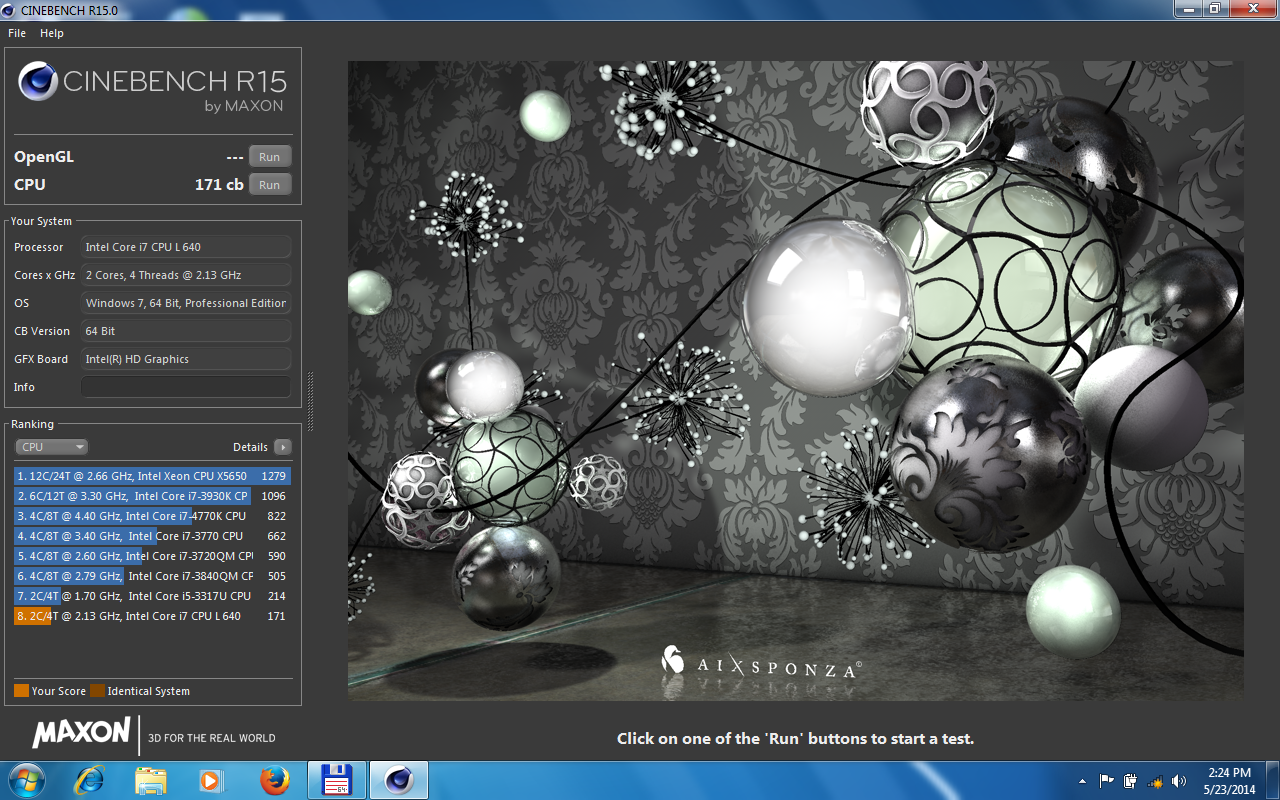The height and width of the screenshot is (800, 1280).
Task: Open Windows Explorer folder in taskbar
Action: [x=151, y=780]
